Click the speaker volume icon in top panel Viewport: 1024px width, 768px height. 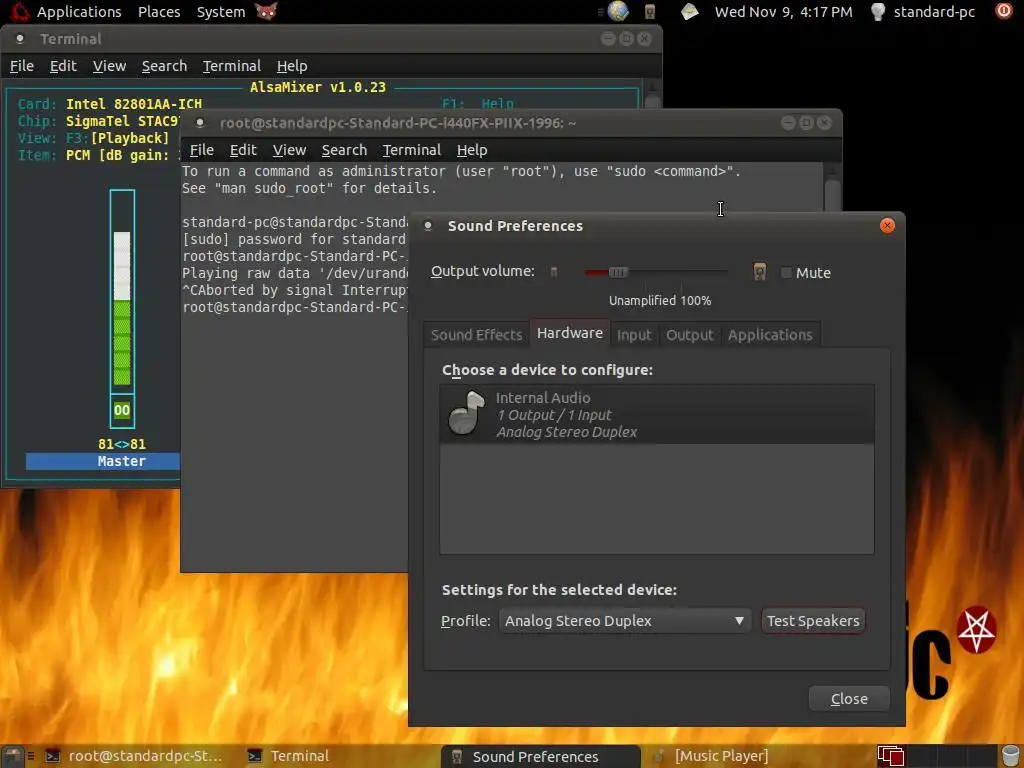650,12
